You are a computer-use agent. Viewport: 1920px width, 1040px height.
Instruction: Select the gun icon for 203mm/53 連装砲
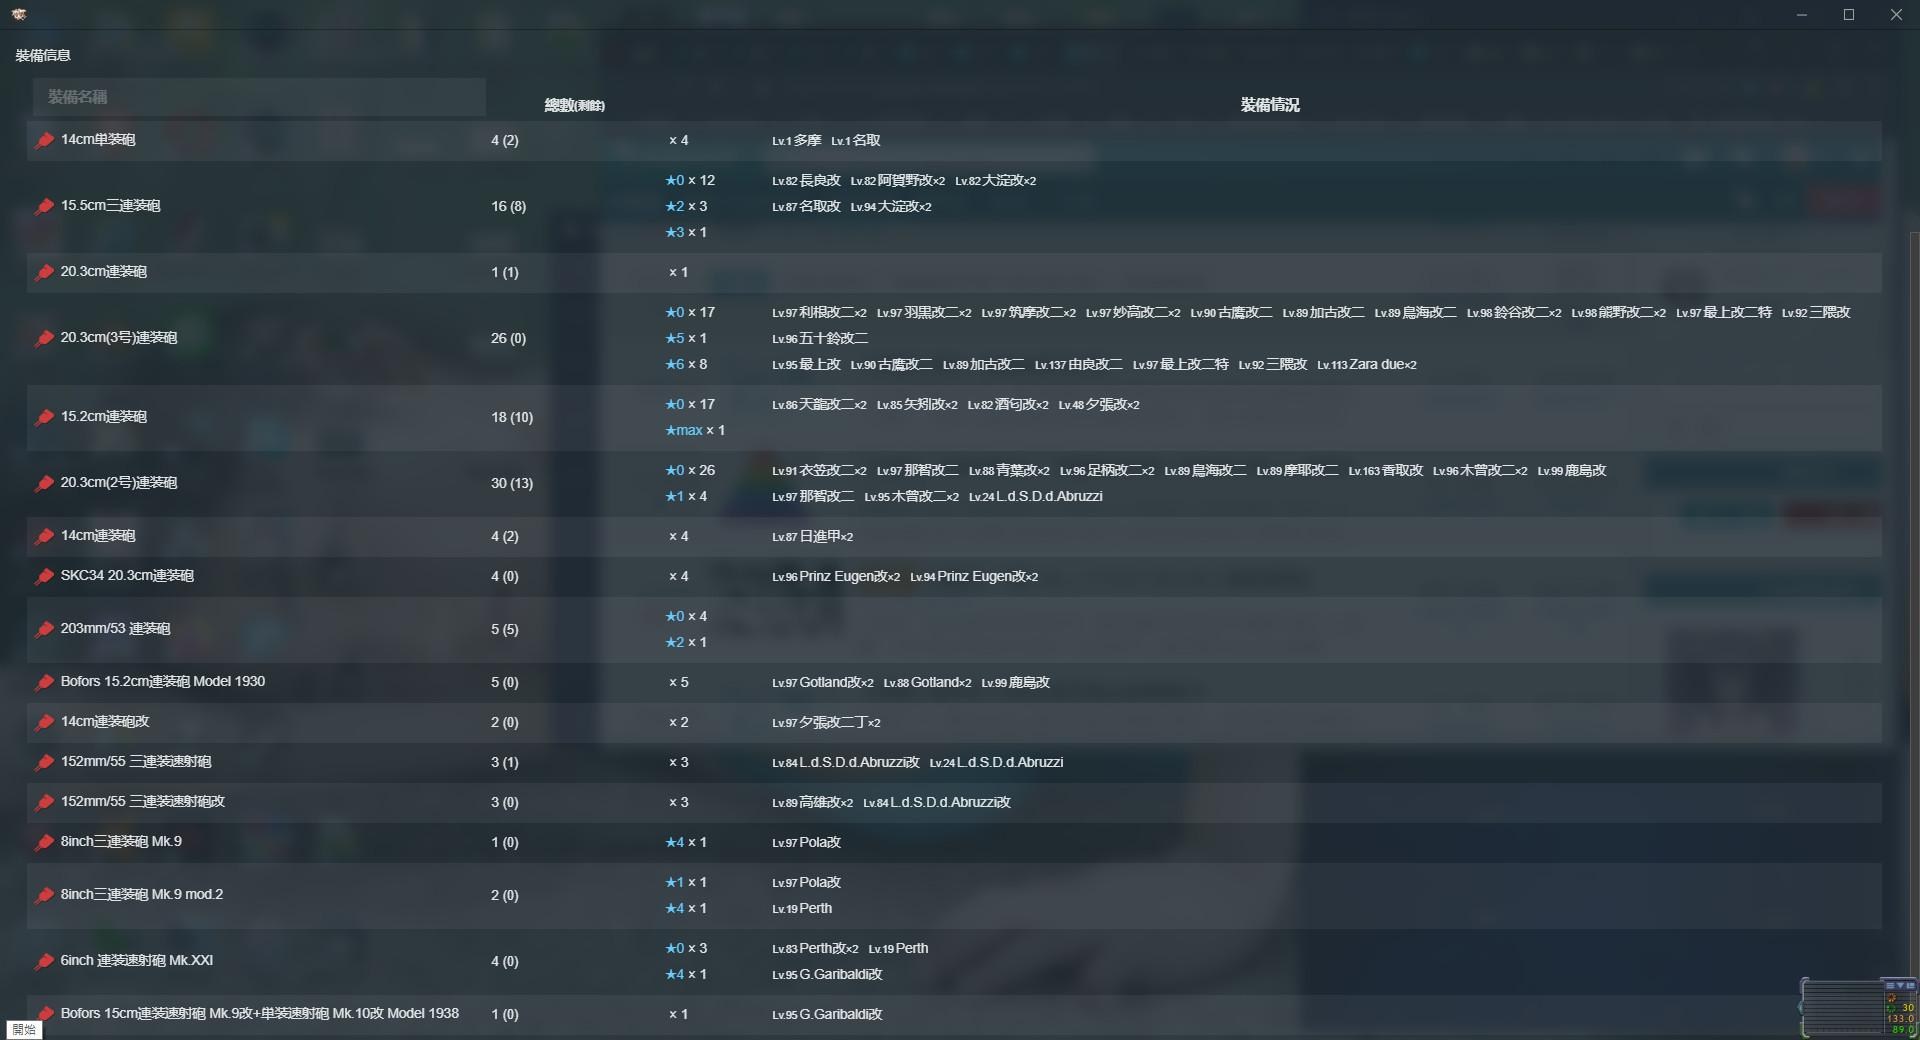(x=43, y=629)
